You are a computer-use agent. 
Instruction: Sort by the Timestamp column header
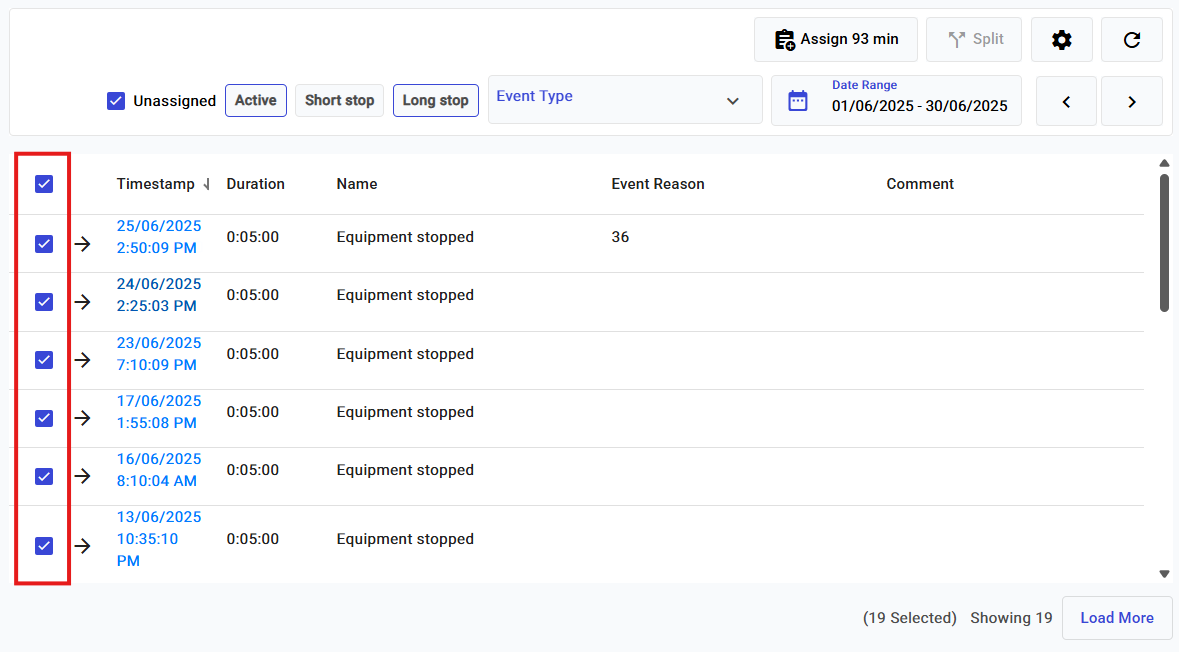[156, 184]
